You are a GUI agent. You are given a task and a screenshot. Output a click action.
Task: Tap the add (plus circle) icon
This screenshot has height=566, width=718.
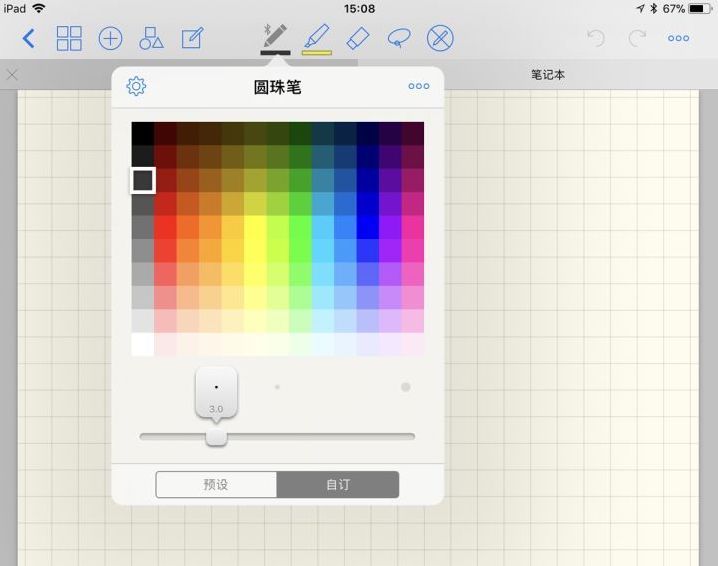(x=110, y=38)
